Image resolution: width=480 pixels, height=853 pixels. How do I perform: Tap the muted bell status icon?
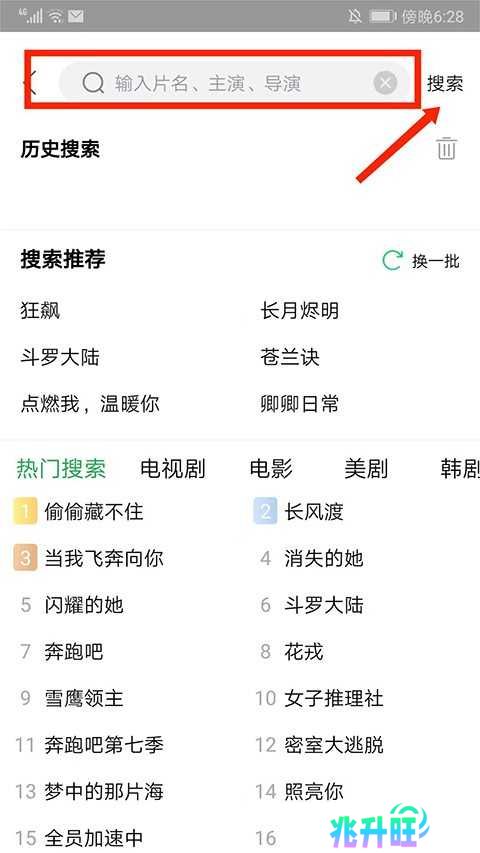coord(355,16)
